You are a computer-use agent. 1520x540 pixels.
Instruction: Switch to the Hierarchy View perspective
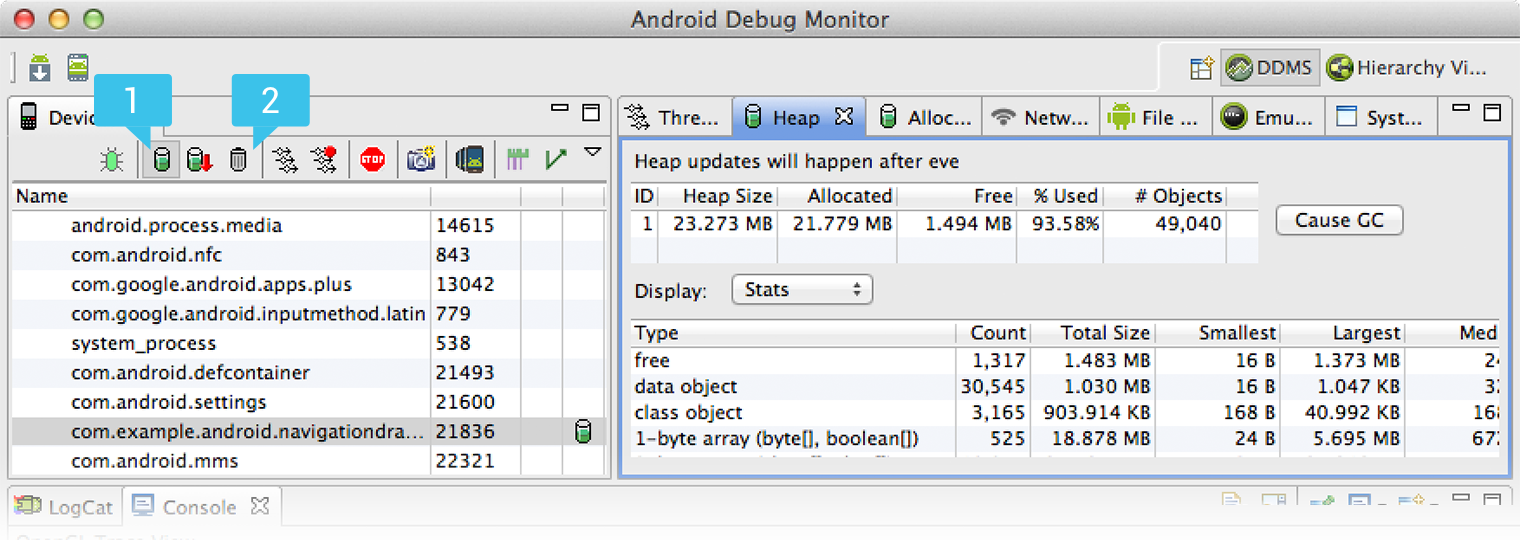[x=1406, y=68]
